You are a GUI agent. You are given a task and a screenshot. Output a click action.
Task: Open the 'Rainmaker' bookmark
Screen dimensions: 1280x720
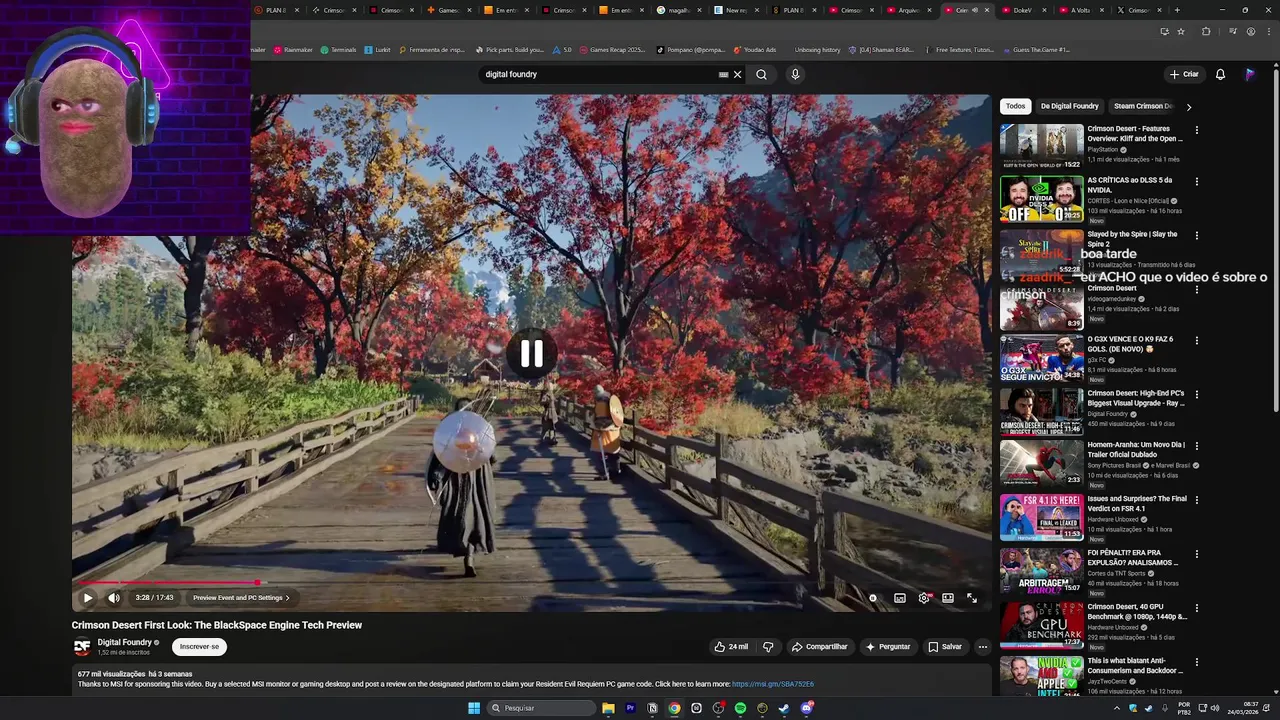(293, 49)
